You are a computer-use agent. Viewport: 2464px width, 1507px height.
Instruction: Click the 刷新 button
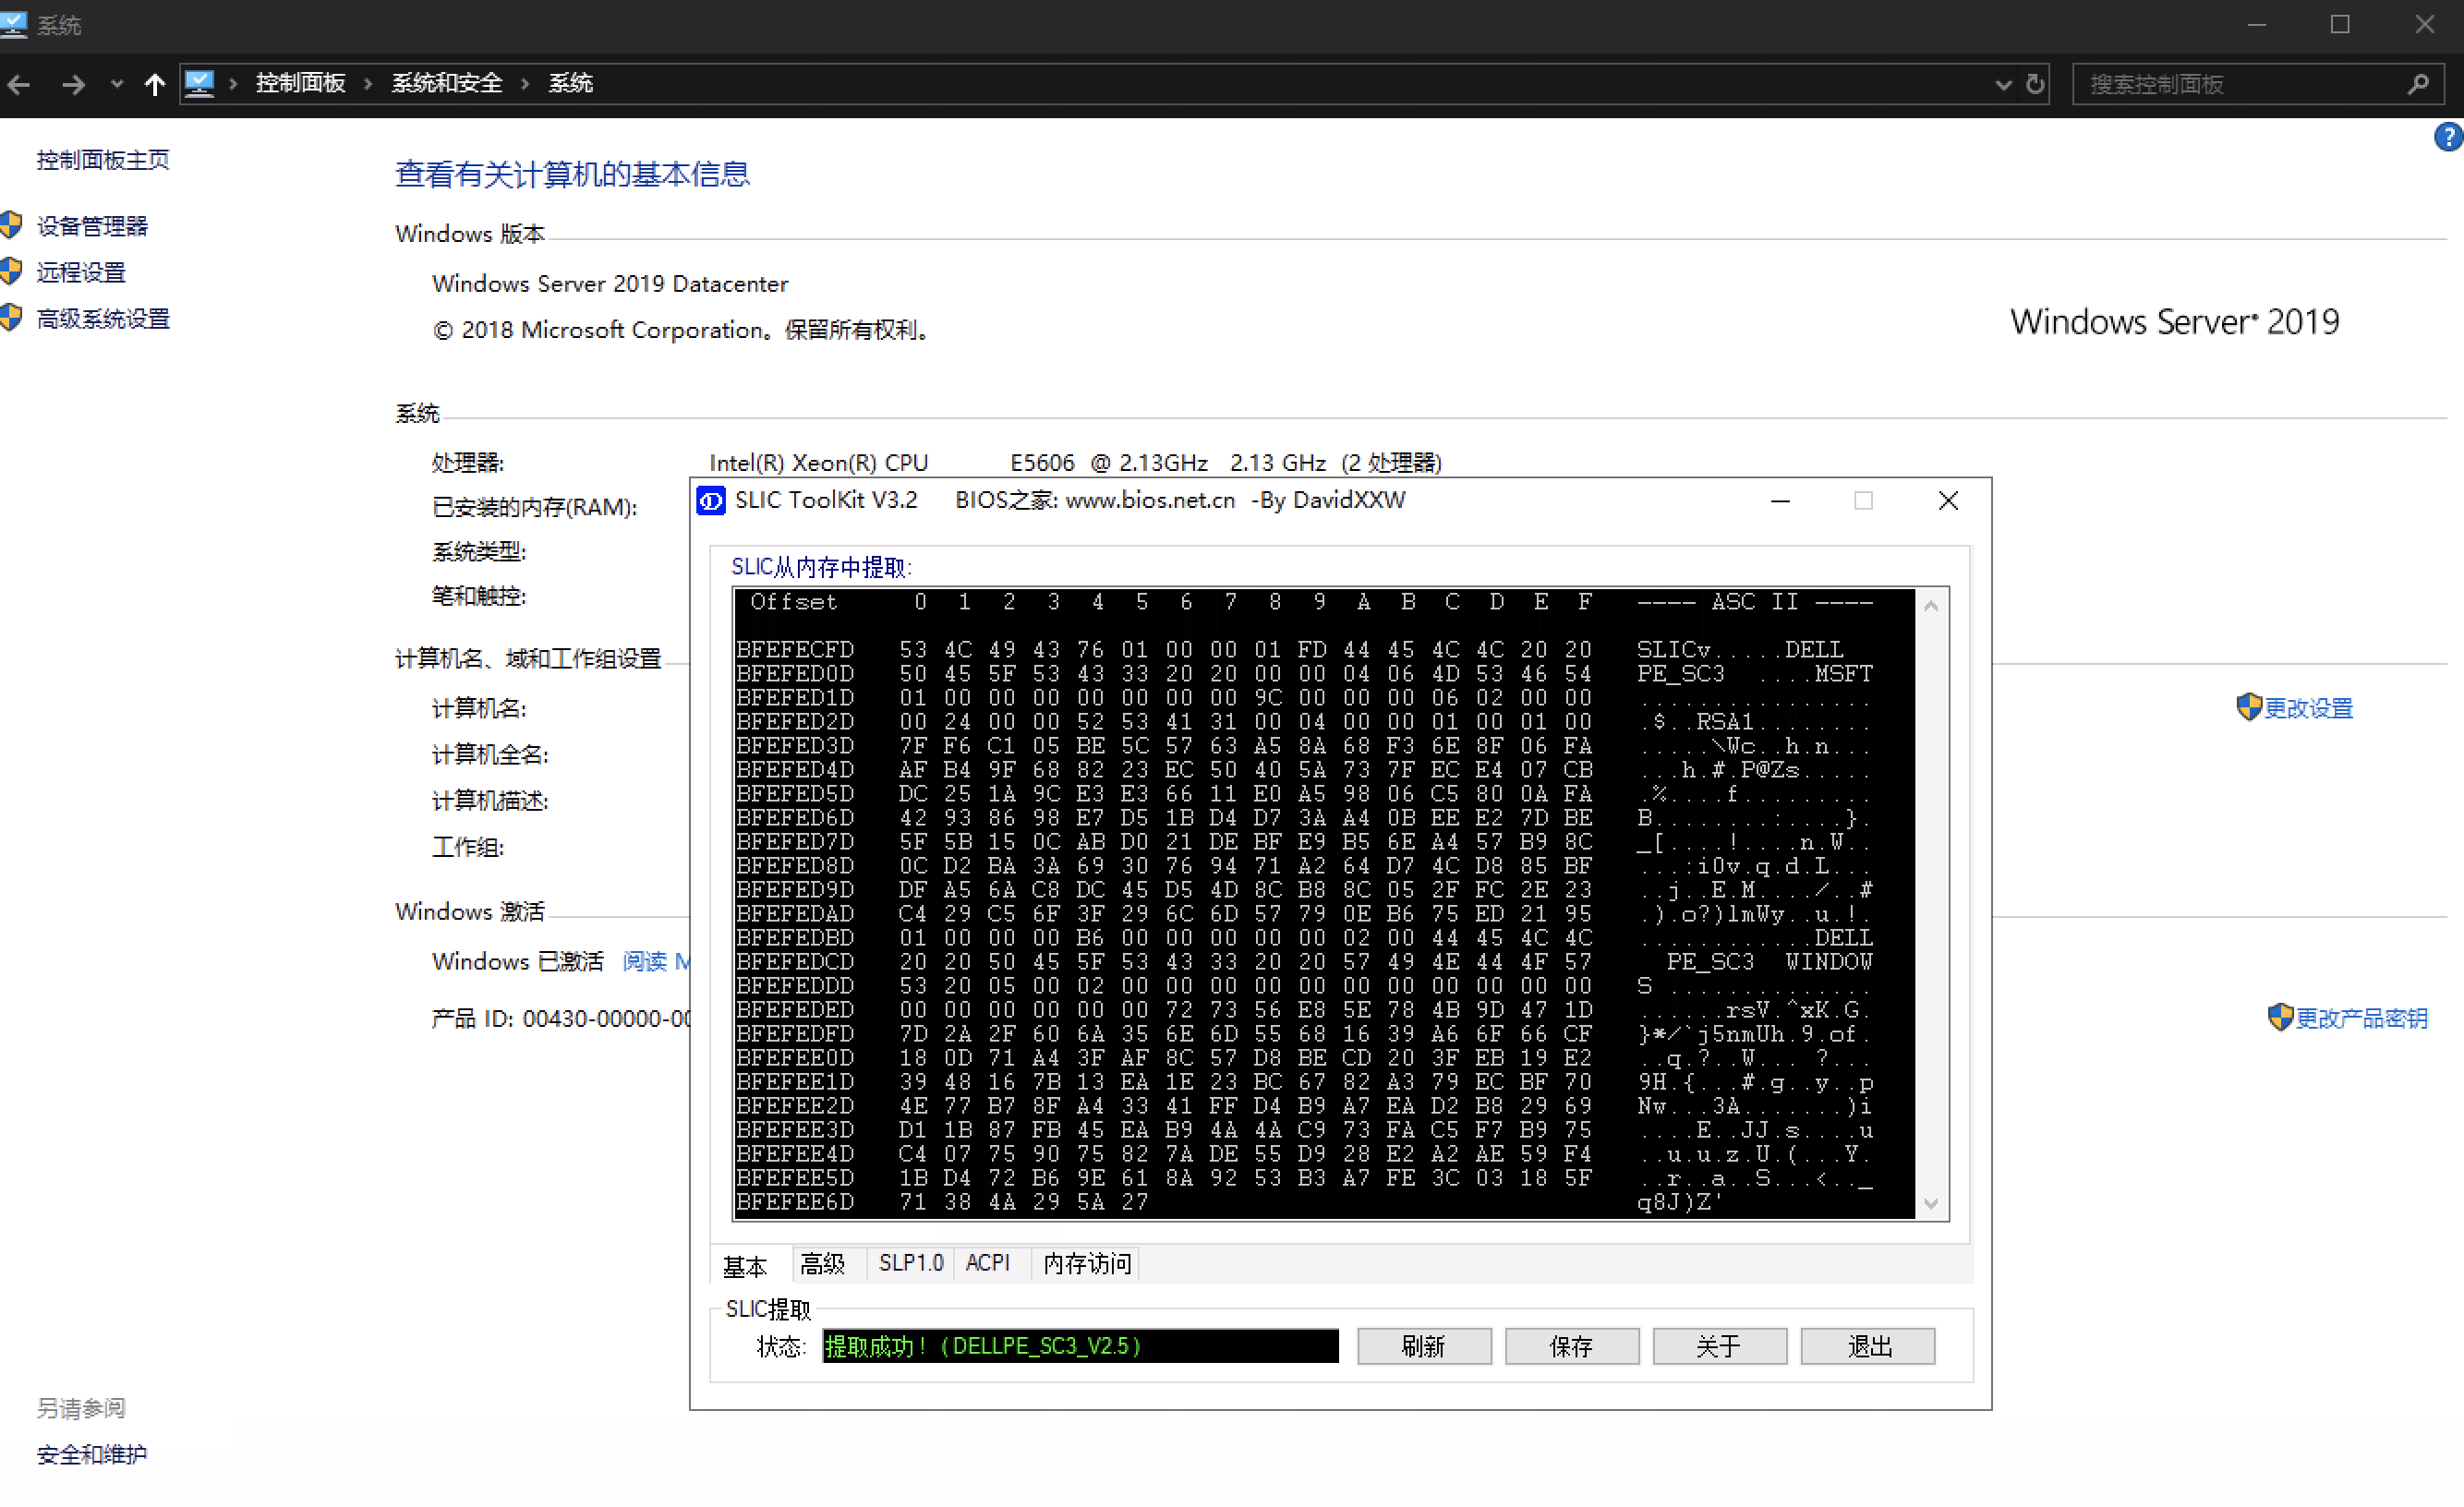coord(1424,1346)
